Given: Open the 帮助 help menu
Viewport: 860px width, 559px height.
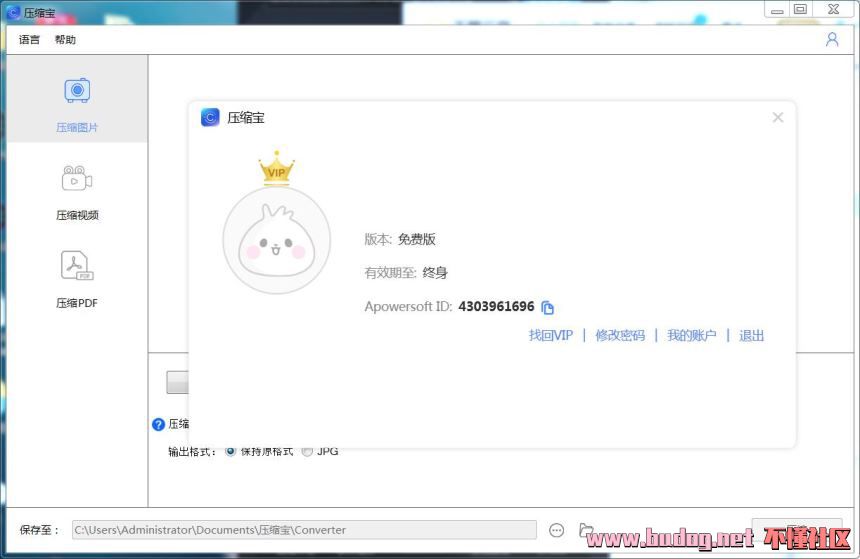Looking at the screenshot, I should pyautogui.click(x=65, y=39).
